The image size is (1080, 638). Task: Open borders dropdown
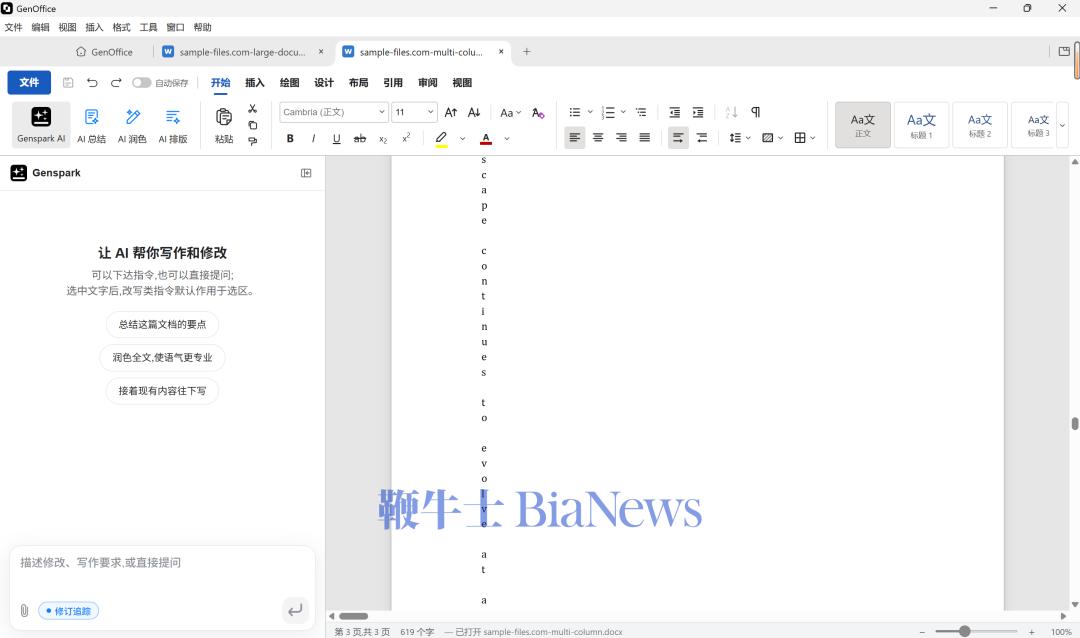coord(804,138)
